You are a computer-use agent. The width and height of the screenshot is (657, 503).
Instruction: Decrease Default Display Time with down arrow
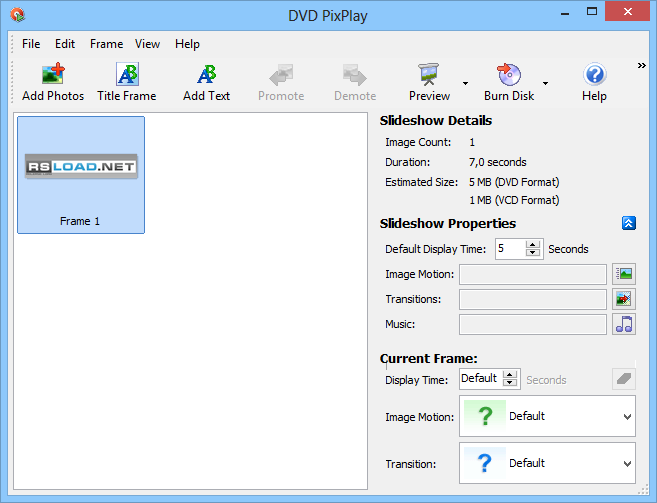click(533, 252)
